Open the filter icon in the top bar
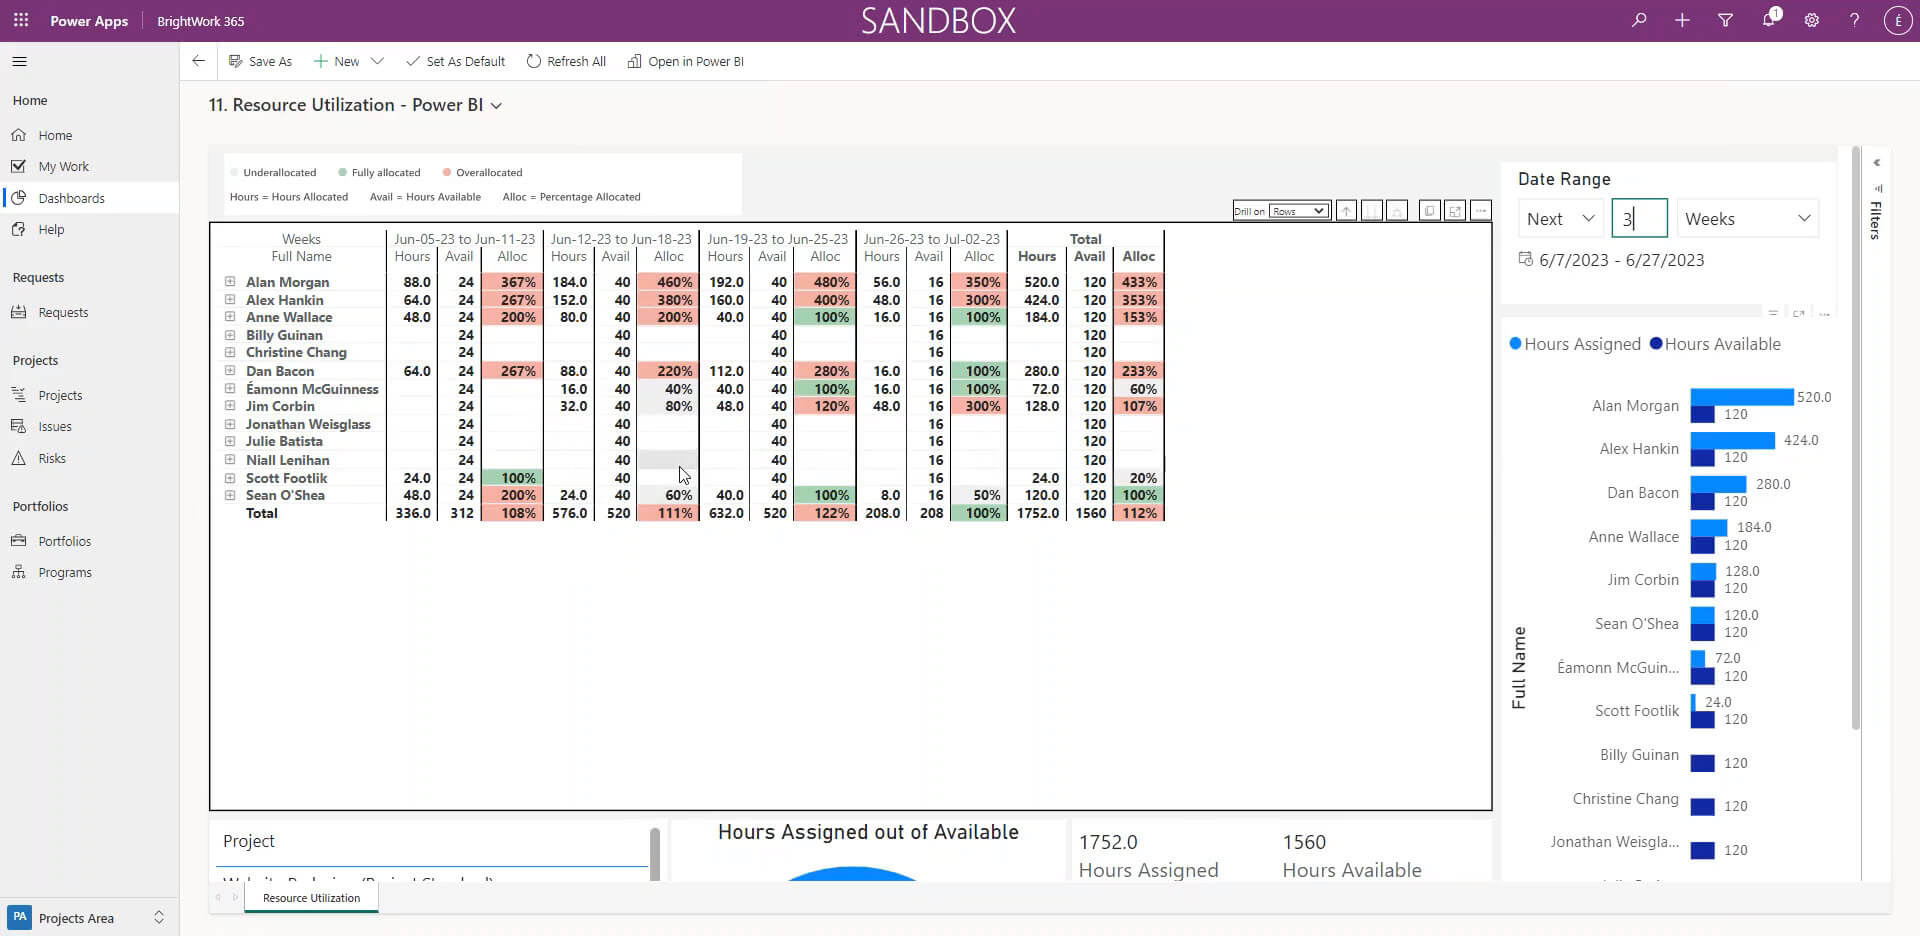 tap(1726, 20)
